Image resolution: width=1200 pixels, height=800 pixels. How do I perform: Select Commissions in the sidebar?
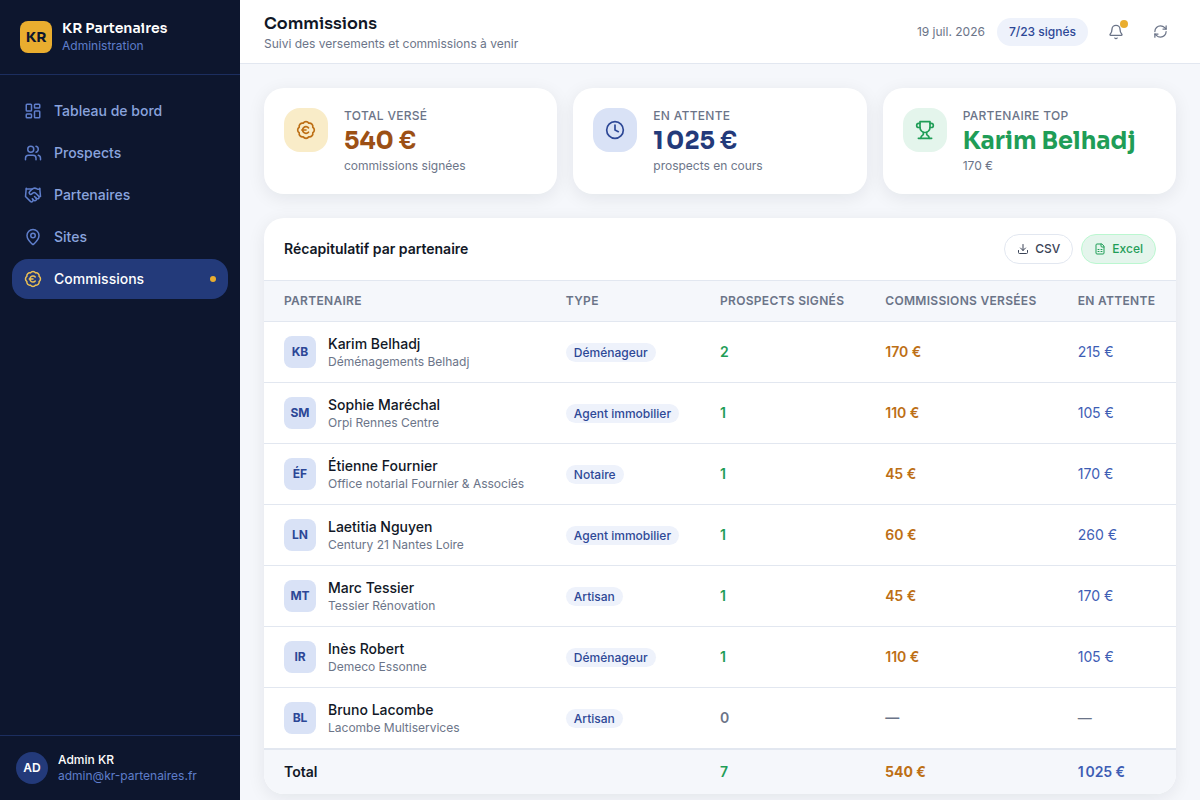[120, 279]
